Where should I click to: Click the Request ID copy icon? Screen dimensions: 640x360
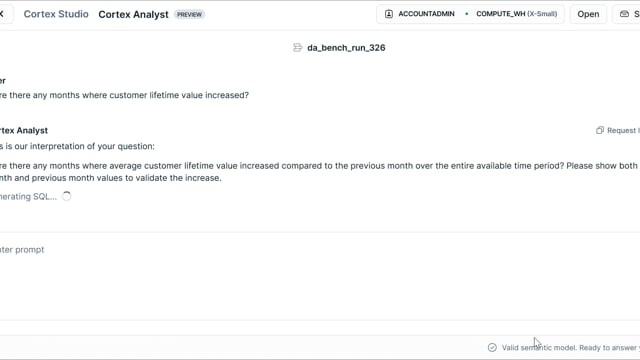pos(600,131)
